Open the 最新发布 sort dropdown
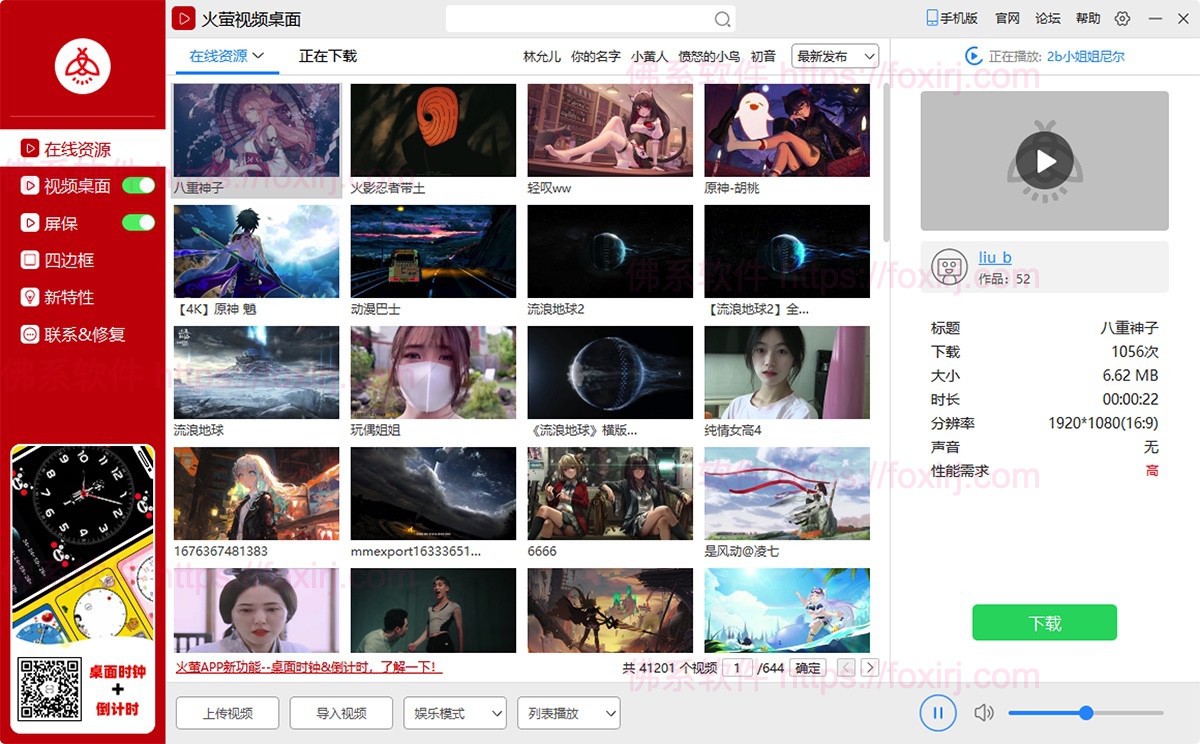The width and height of the screenshot is (1200, 744). [834, 56]
